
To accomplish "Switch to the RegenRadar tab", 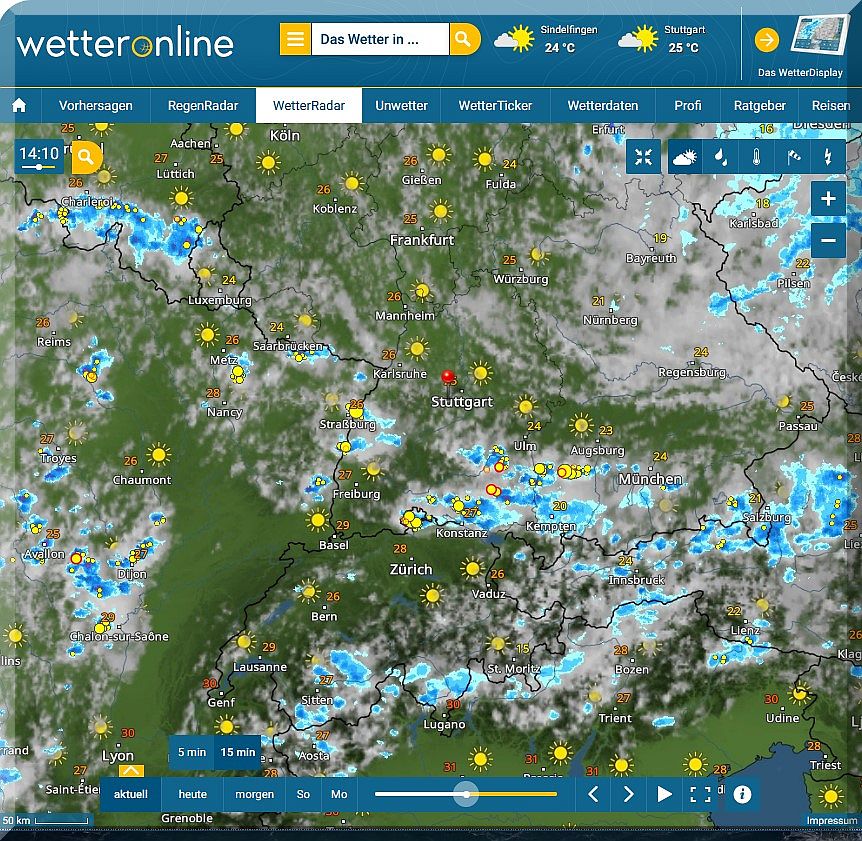I will click(x=203, y=106).
